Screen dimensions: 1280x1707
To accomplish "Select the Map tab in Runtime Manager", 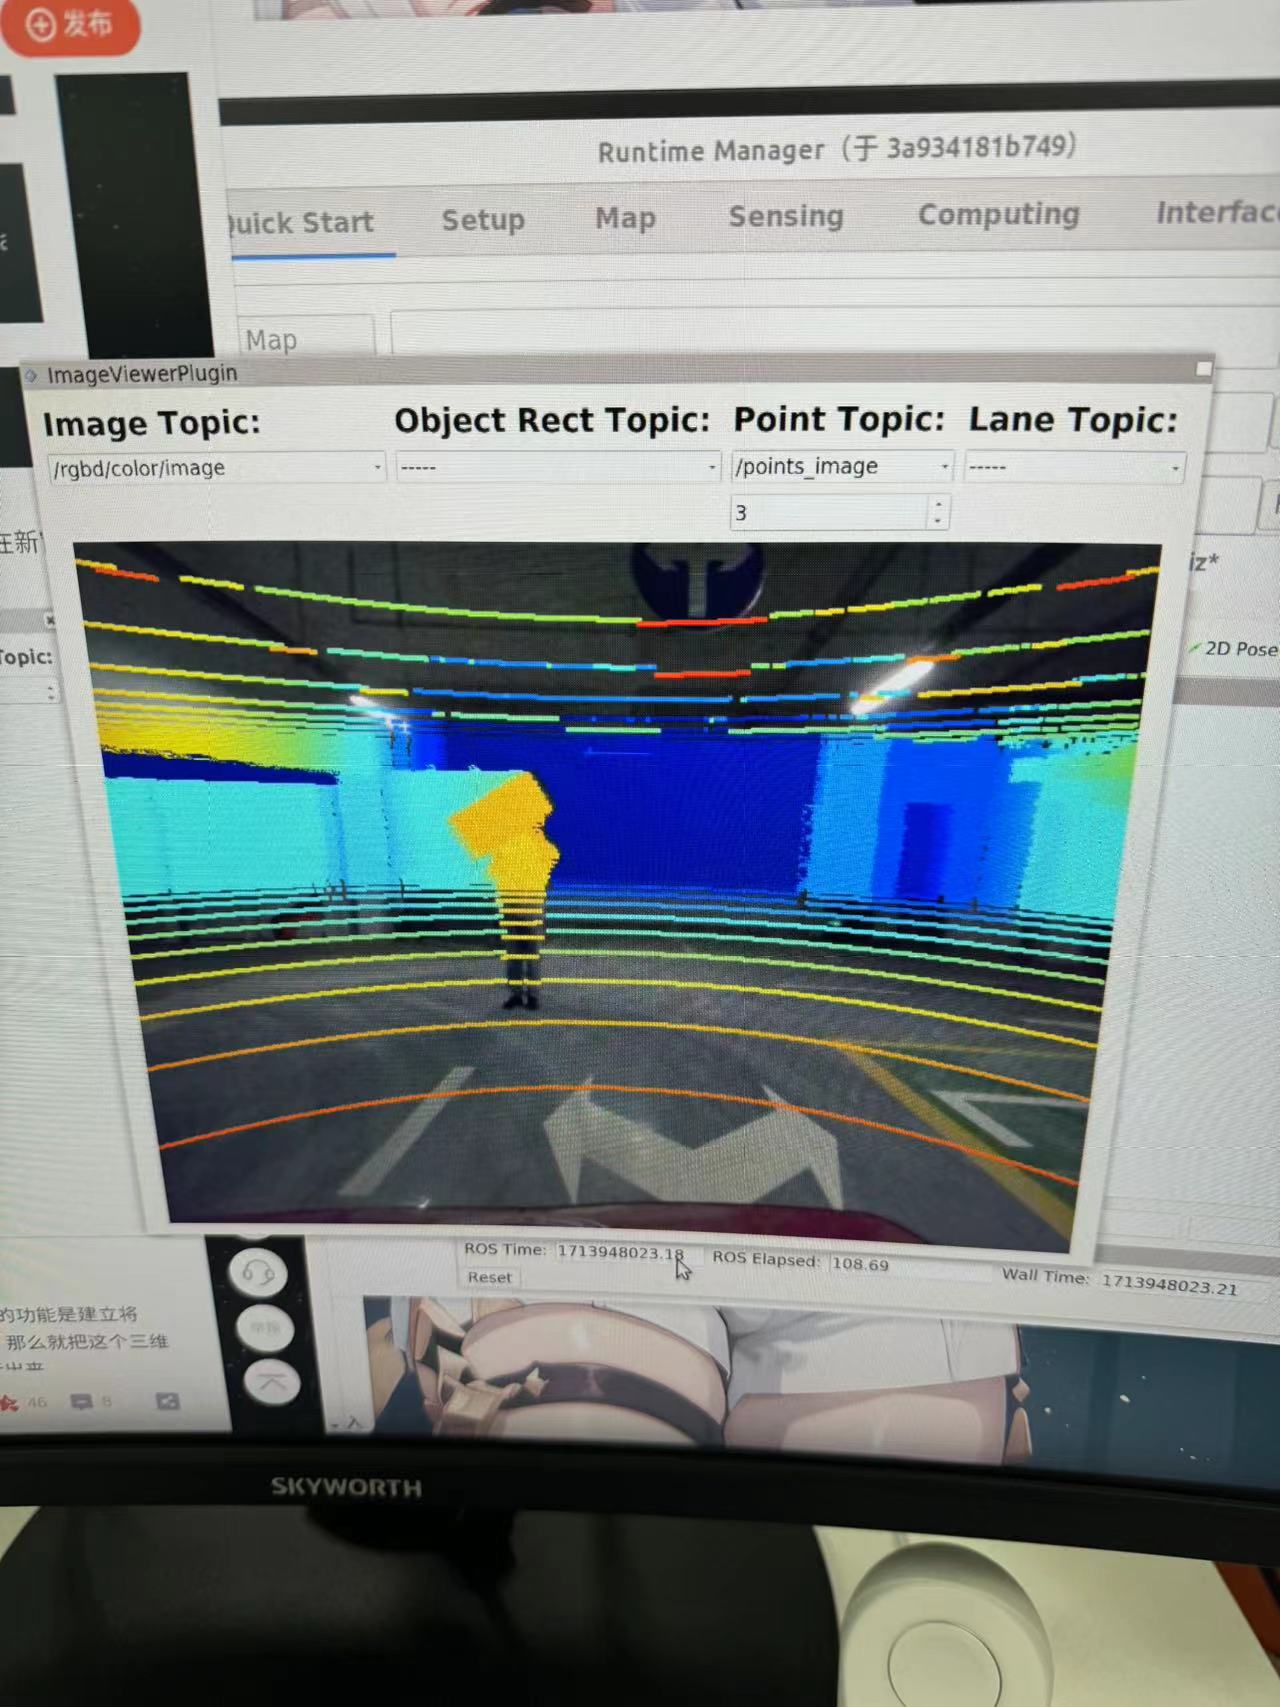I will pyautogui.click(x=625, y=218).
